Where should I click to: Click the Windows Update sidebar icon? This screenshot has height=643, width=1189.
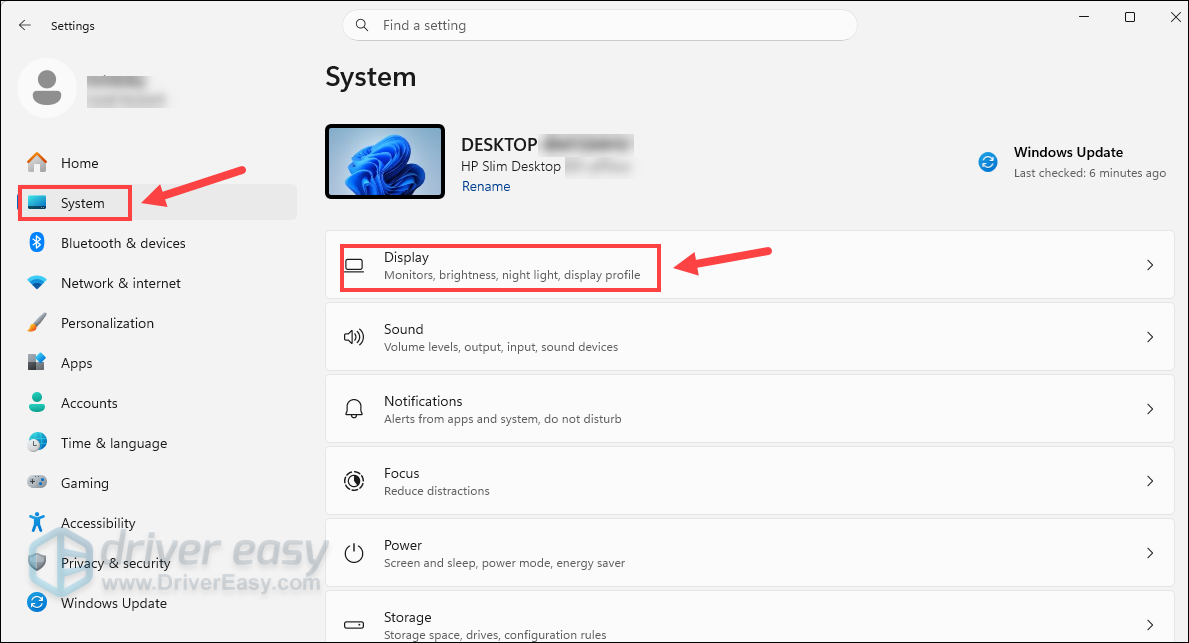coord(36,603)
